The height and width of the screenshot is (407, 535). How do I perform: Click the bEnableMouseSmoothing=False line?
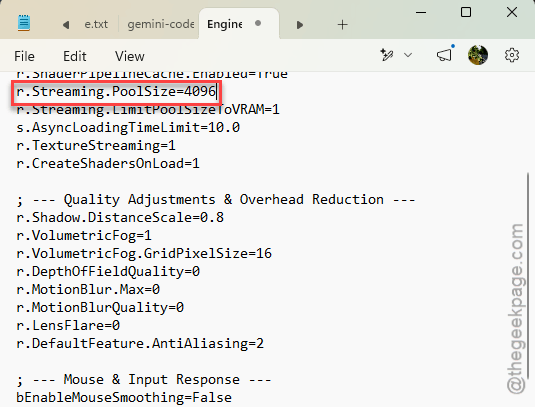click(x=124, y=398)
